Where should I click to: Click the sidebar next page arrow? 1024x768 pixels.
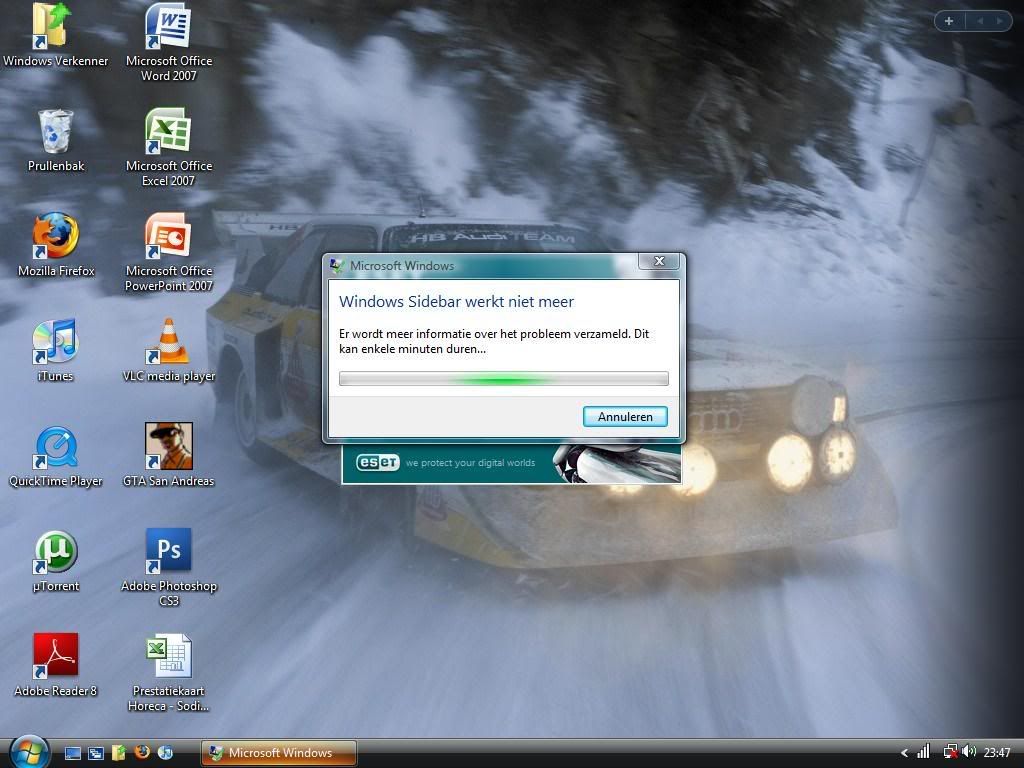pyautogui.click(x=999, y=21)
